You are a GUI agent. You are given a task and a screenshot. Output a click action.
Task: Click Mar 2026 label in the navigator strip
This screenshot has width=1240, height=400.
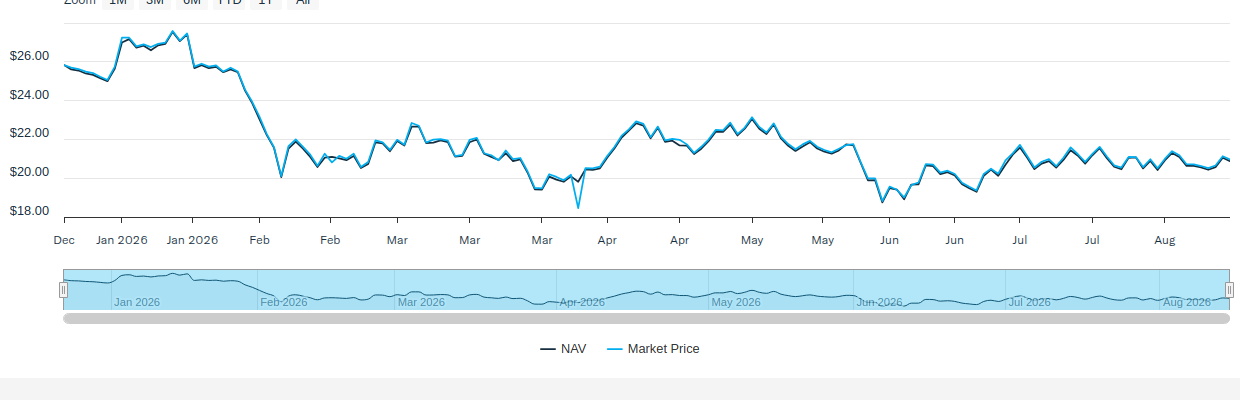coord(421,302)
